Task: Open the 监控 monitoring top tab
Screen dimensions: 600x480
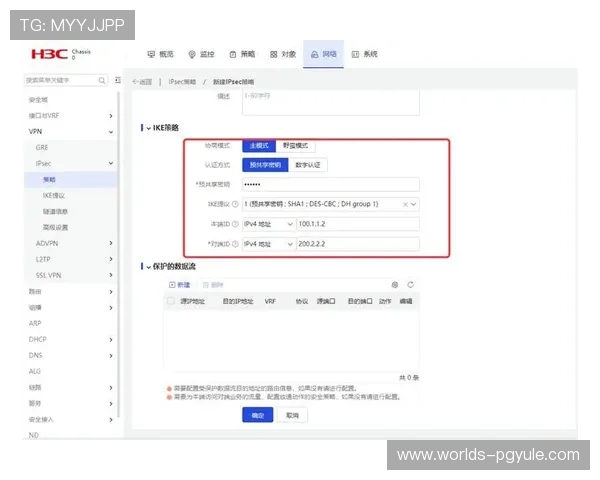Action: click(202, 54)
